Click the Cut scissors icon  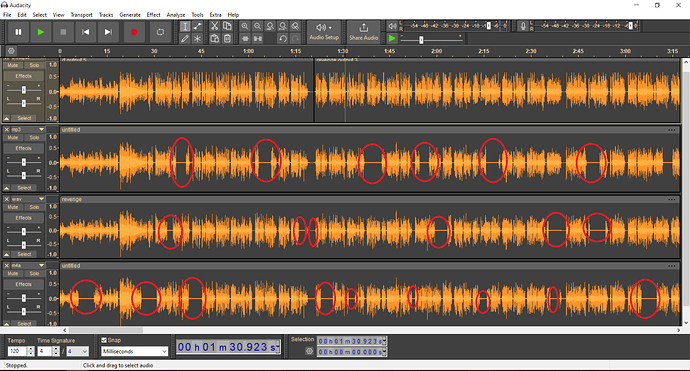pyautogui.click(x=214, y=26)
